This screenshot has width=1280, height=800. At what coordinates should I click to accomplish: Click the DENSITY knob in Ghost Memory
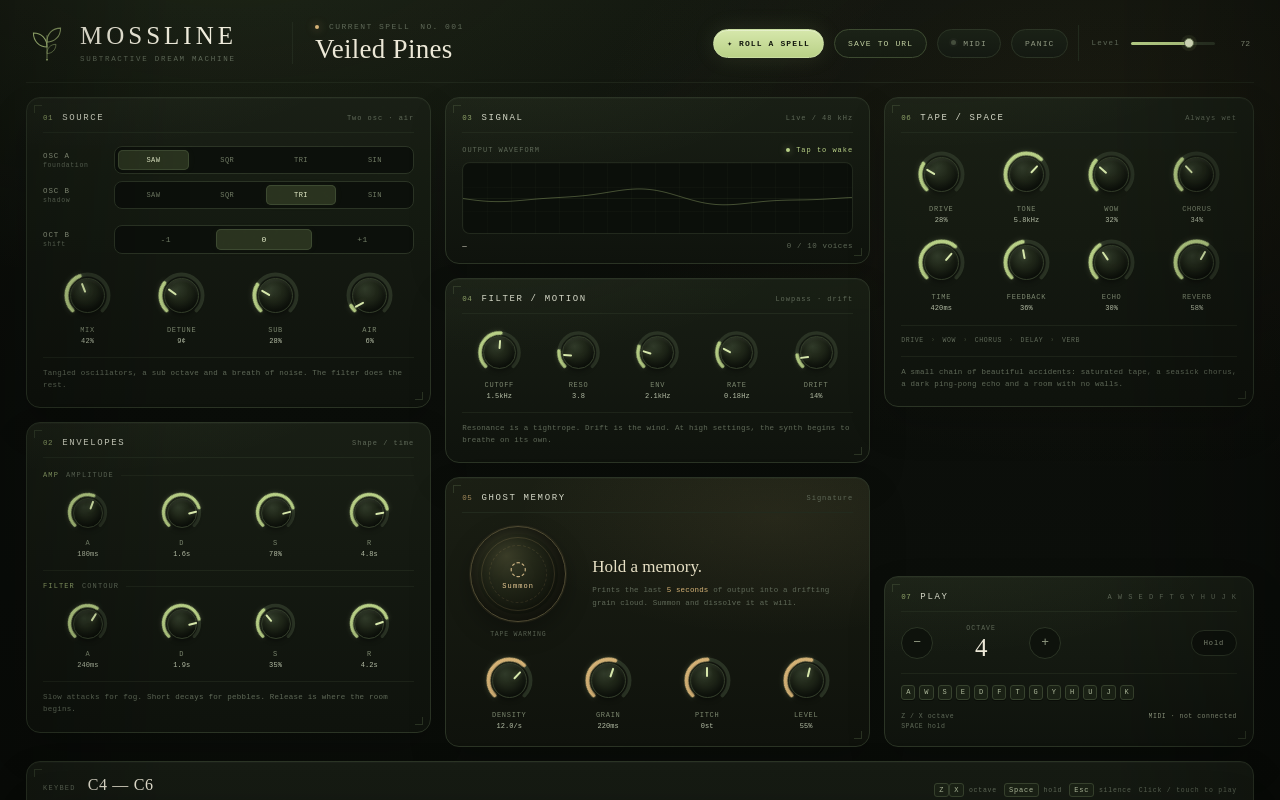tap(509, 680)
